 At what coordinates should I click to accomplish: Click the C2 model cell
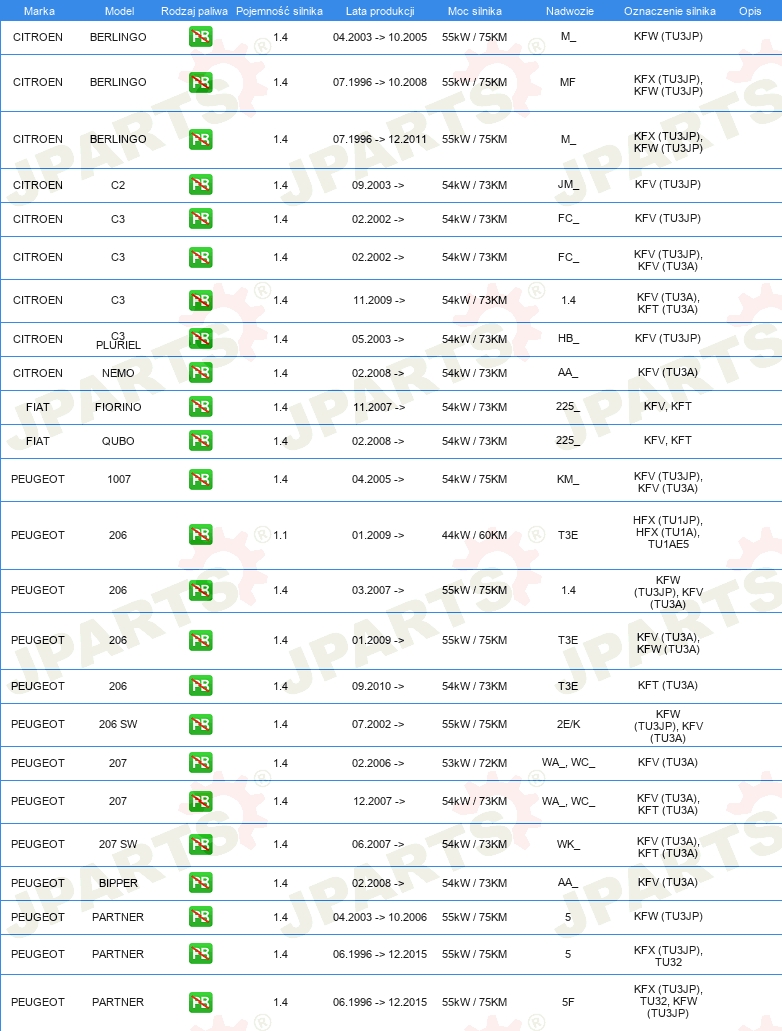click(118, 185)
